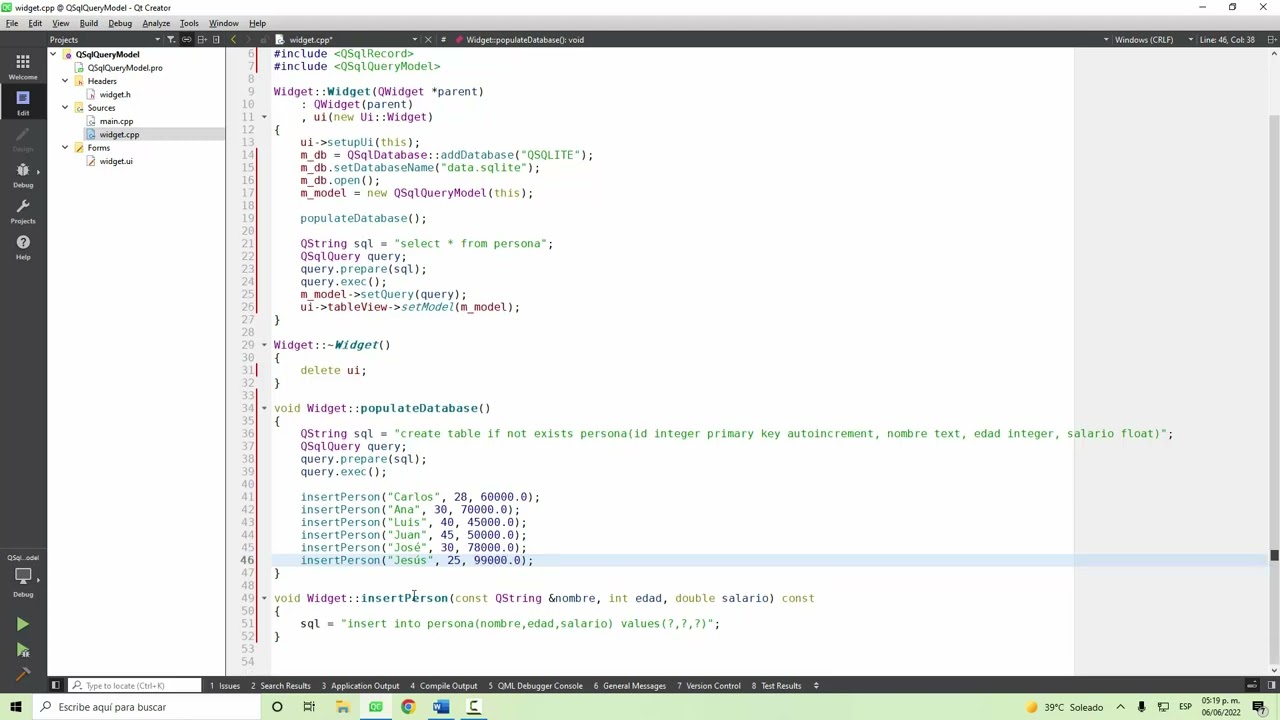
Task: Show the Issues output pane
Action: (225, 686)
